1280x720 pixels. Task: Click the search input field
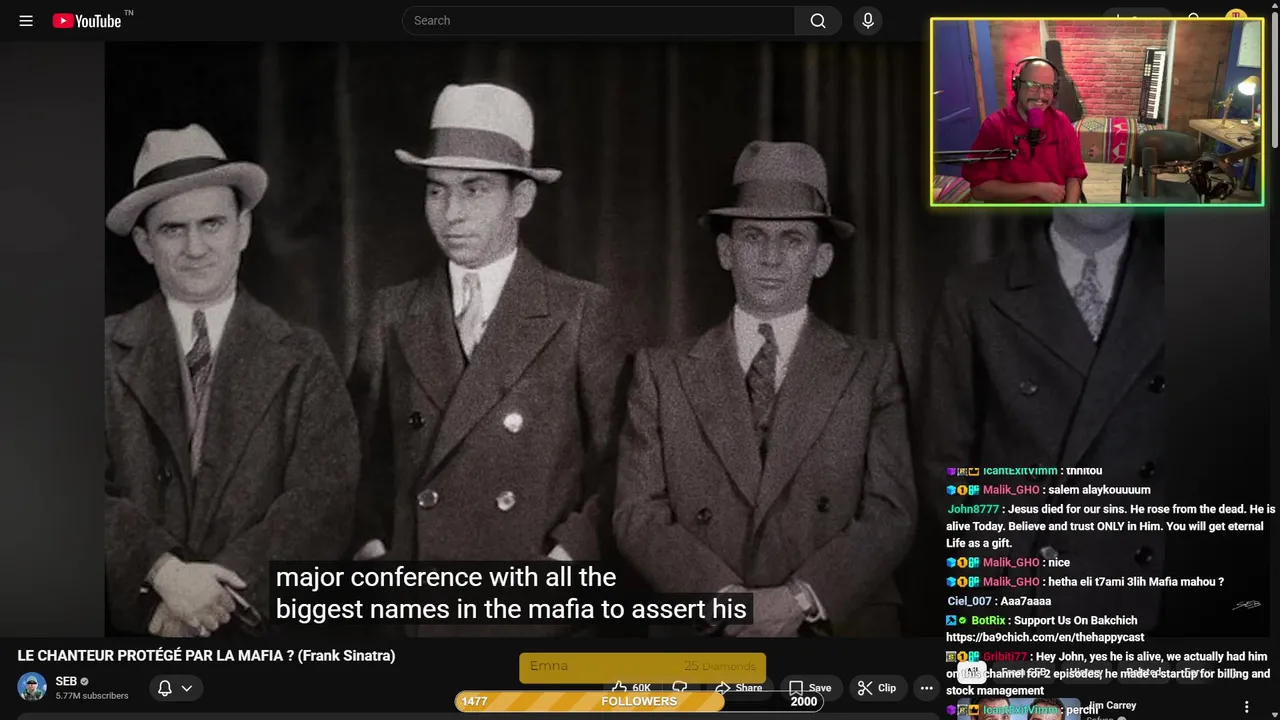598,20
